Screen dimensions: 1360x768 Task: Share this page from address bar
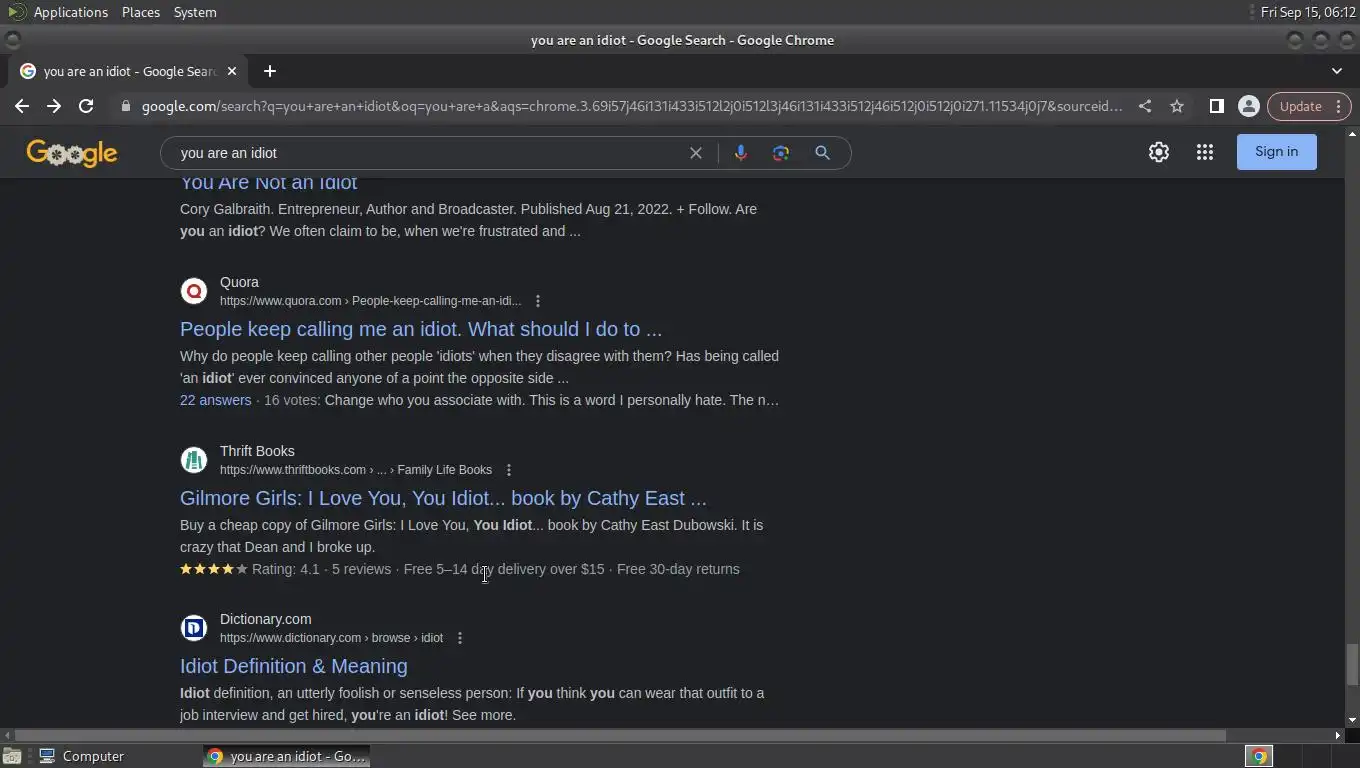(x=1145, y=106)
